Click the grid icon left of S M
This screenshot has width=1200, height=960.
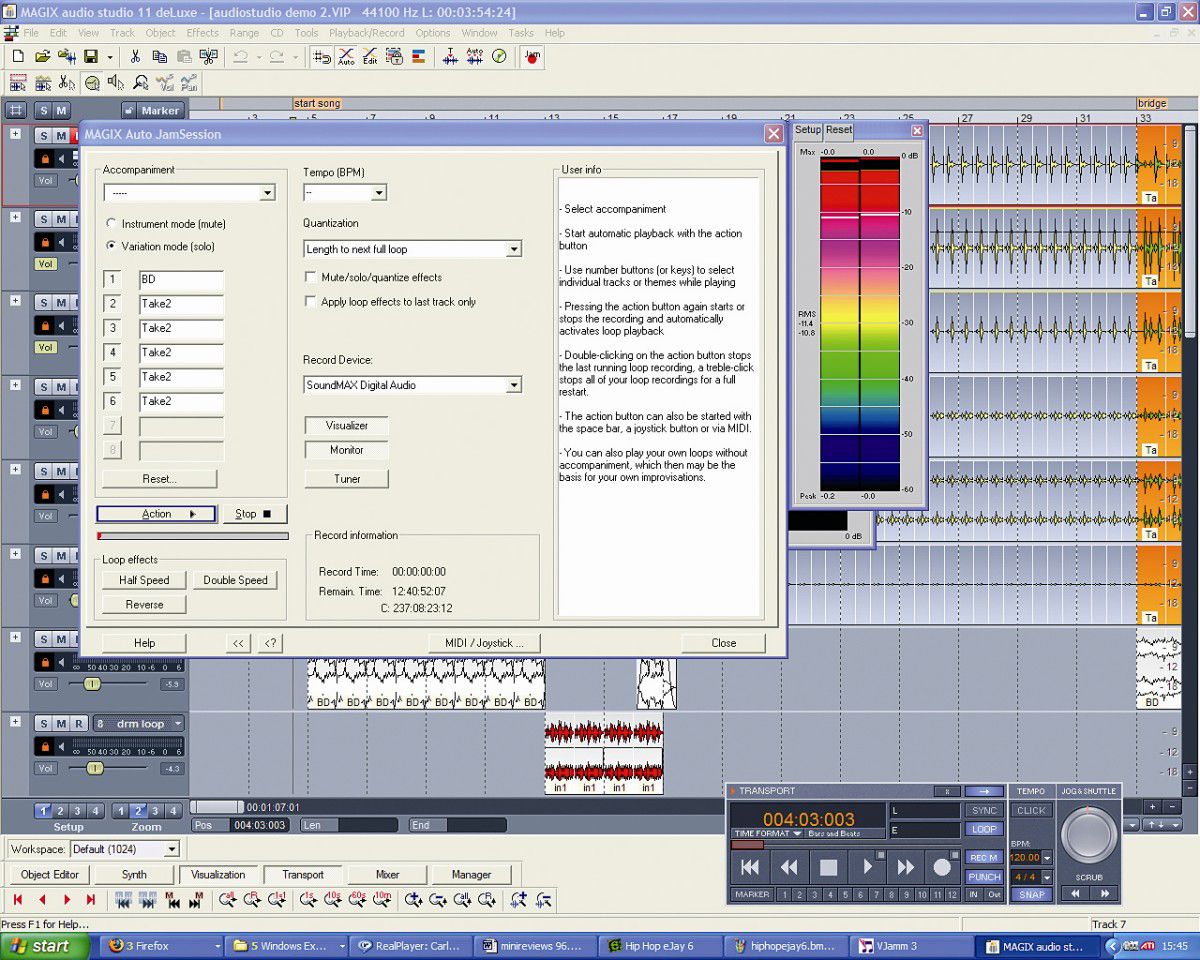coord(16,110)
